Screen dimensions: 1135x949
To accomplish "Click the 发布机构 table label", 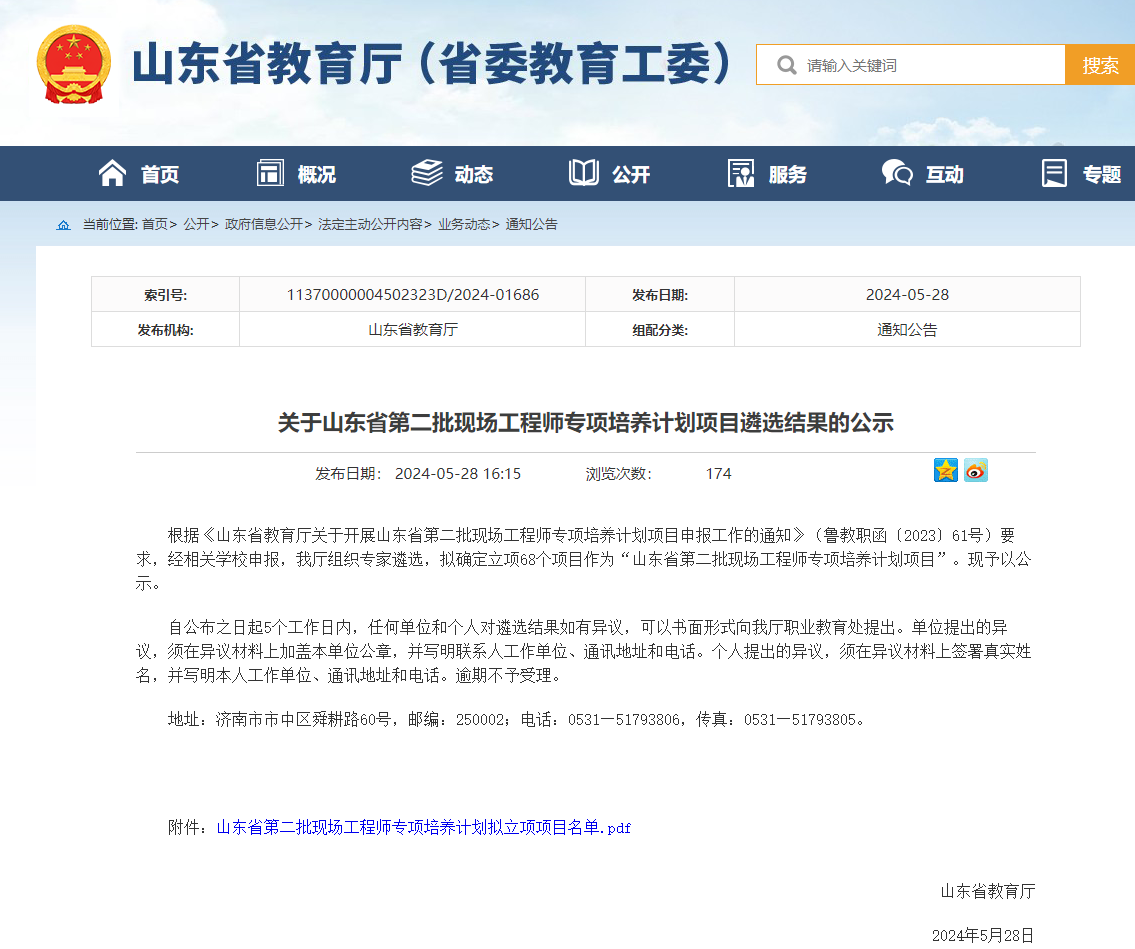I will pyautogui.click(x=165, y=330).
